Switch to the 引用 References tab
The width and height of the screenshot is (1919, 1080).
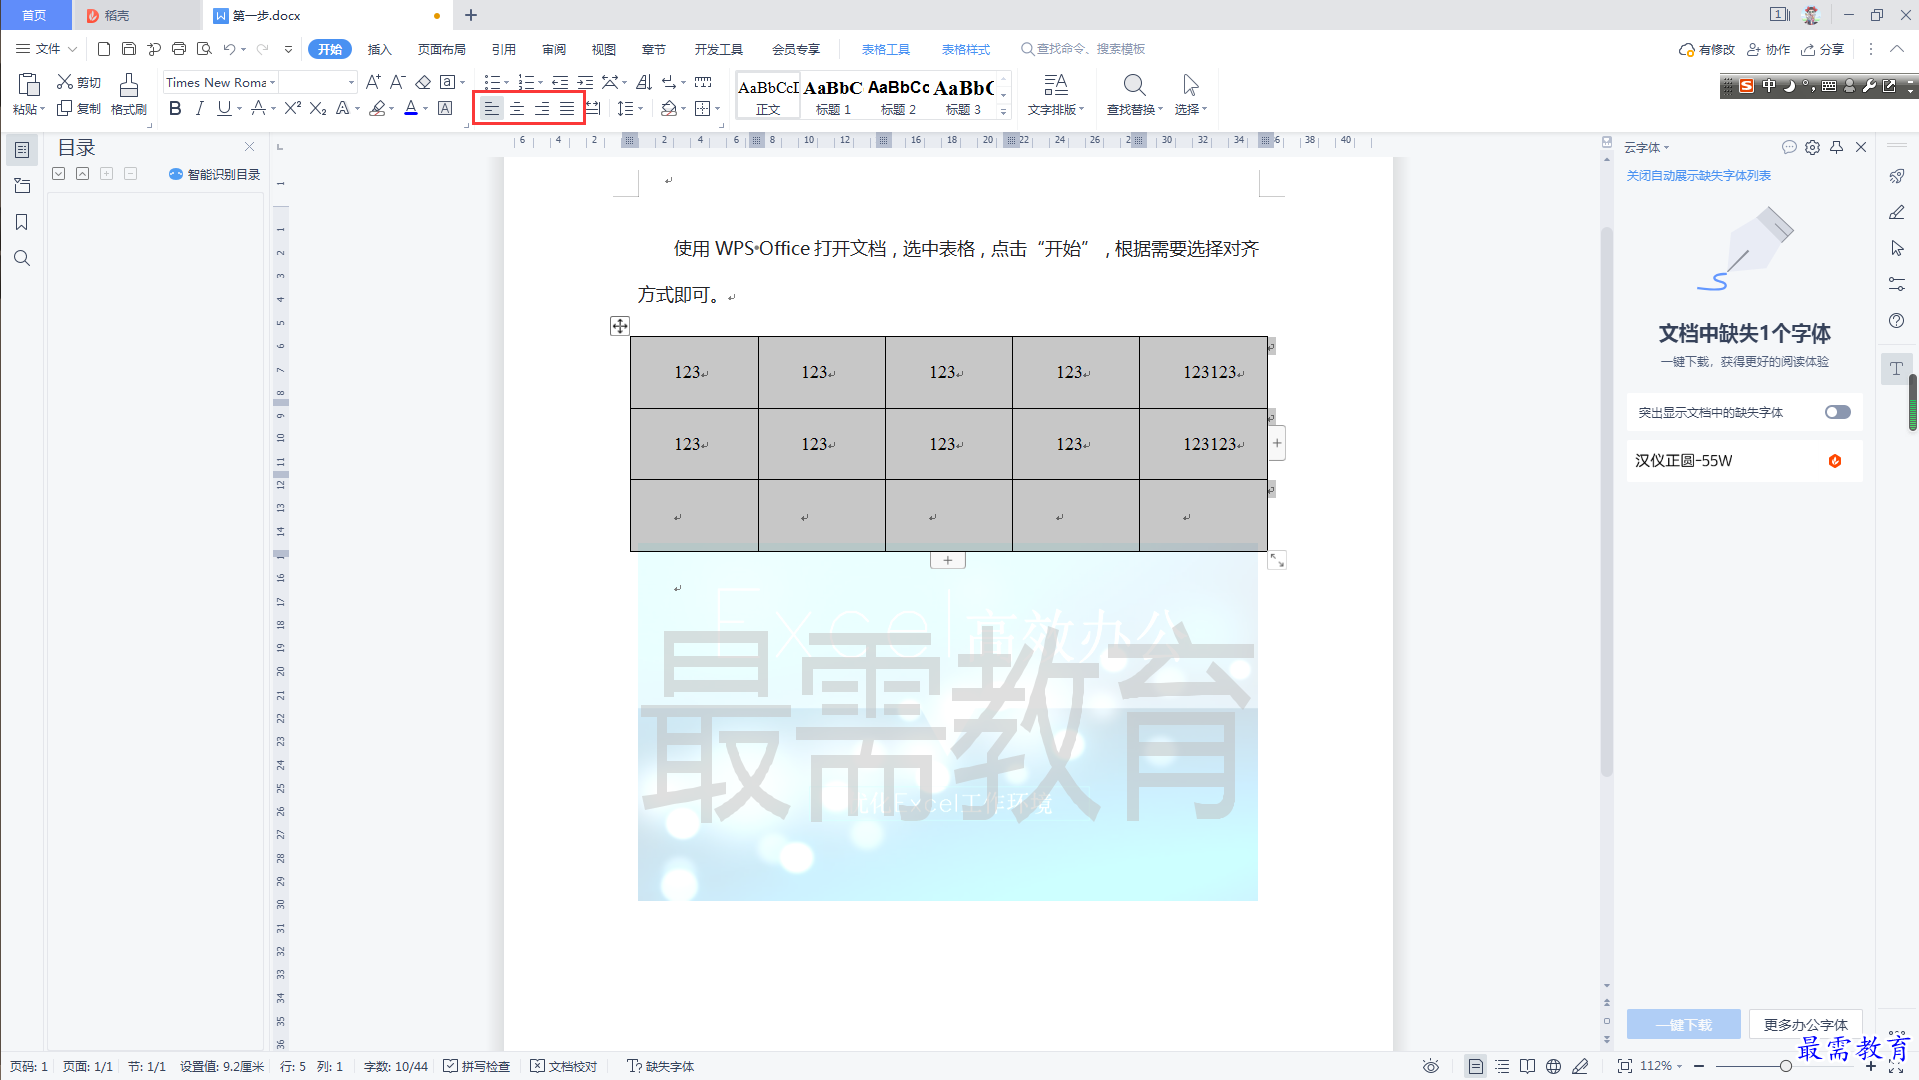(504, 49)
